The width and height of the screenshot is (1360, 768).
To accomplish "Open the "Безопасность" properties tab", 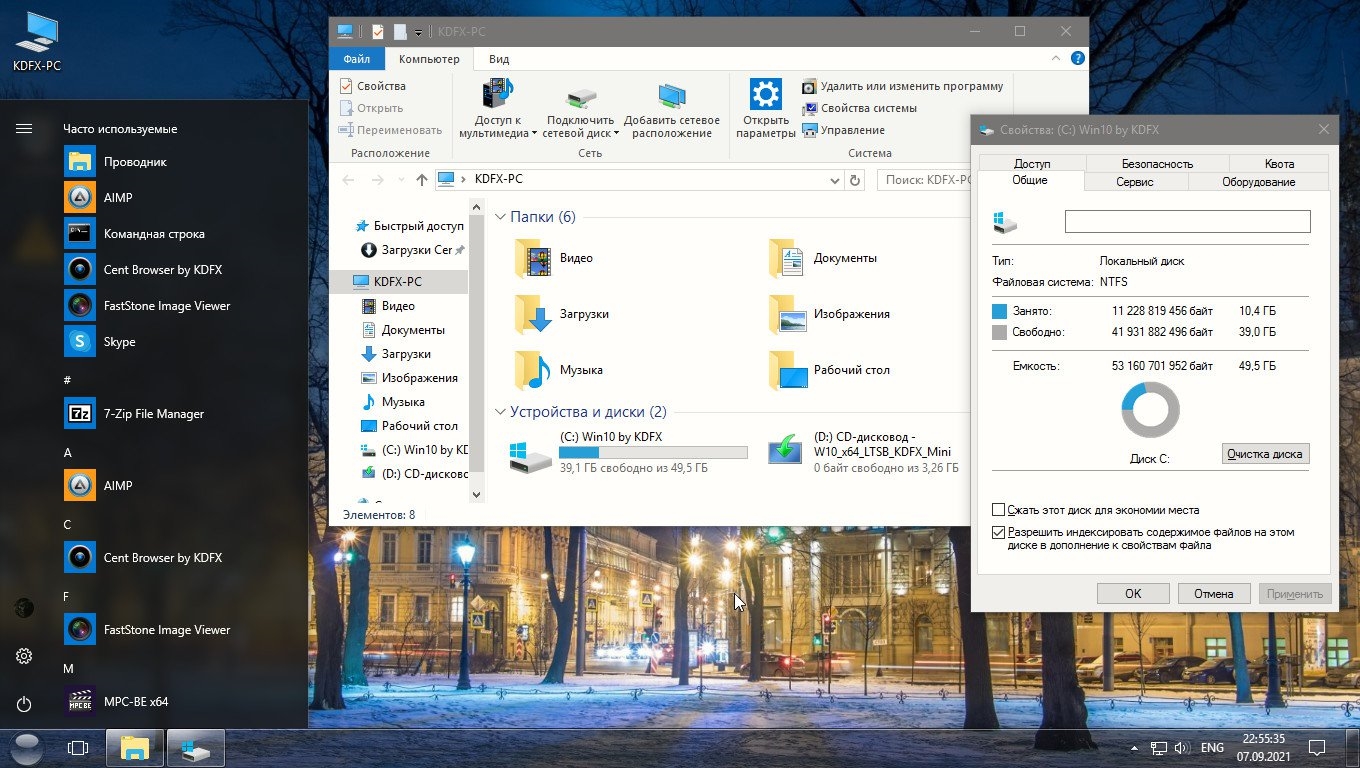I will [1157, 163].
